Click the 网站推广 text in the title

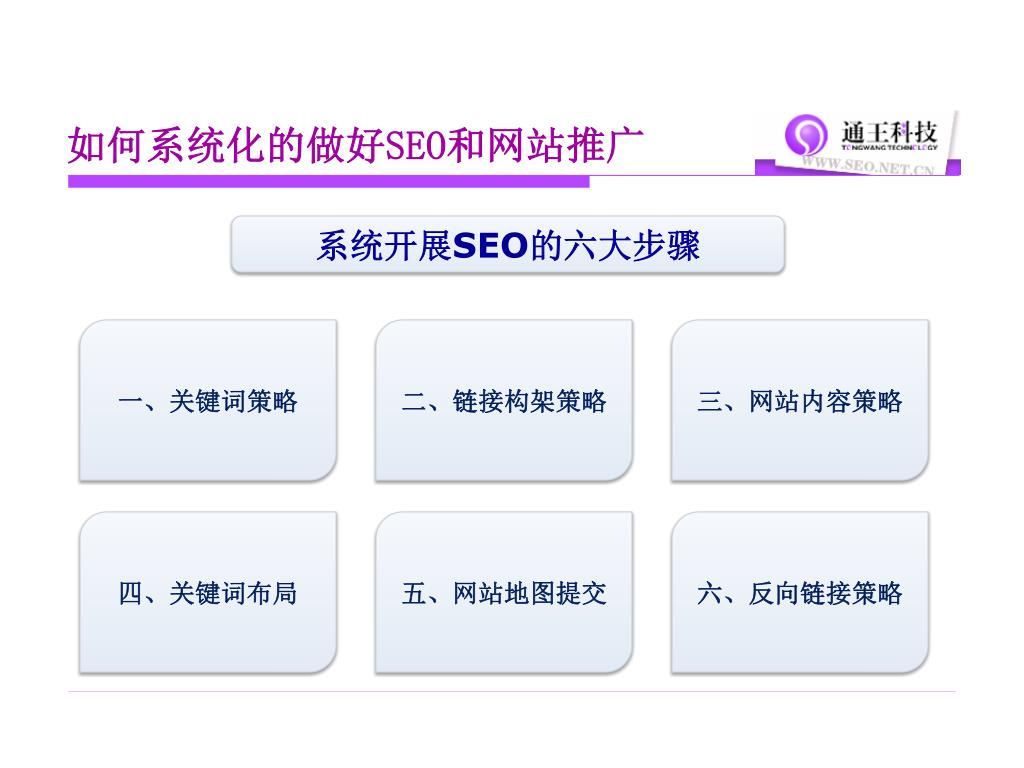pos(566,145)
